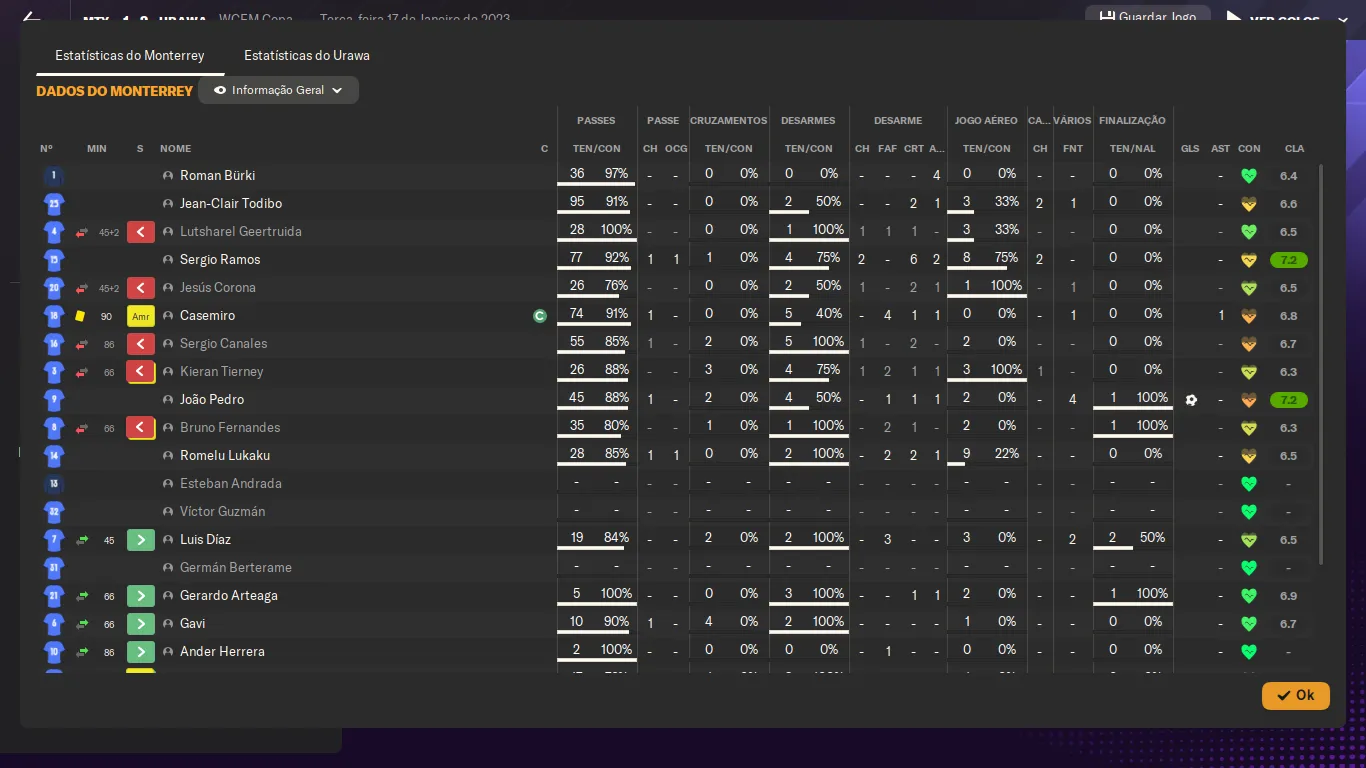Viewport: 1366px width, 768px height.
Task: Switch to Estatísticas do Urawa tab
Action: coord(307,55)
